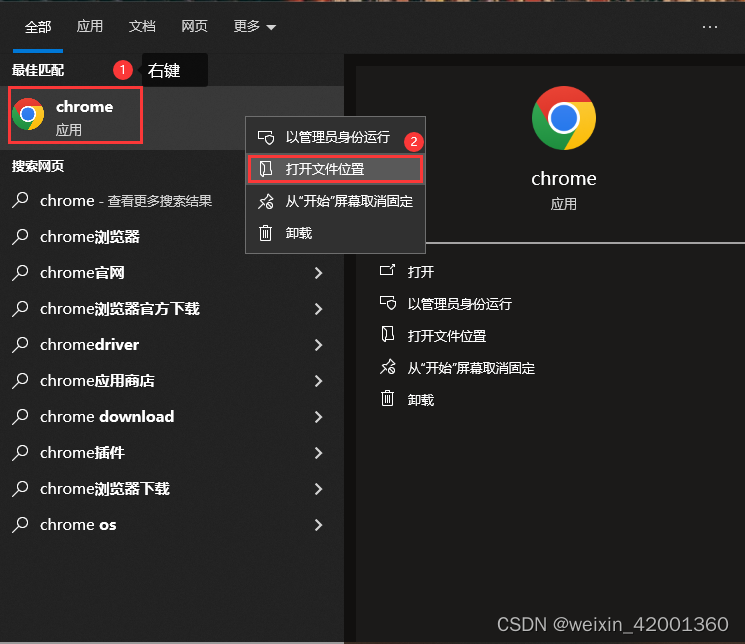Click trash icon beside 卸载 in right pane

coord(387,398)
